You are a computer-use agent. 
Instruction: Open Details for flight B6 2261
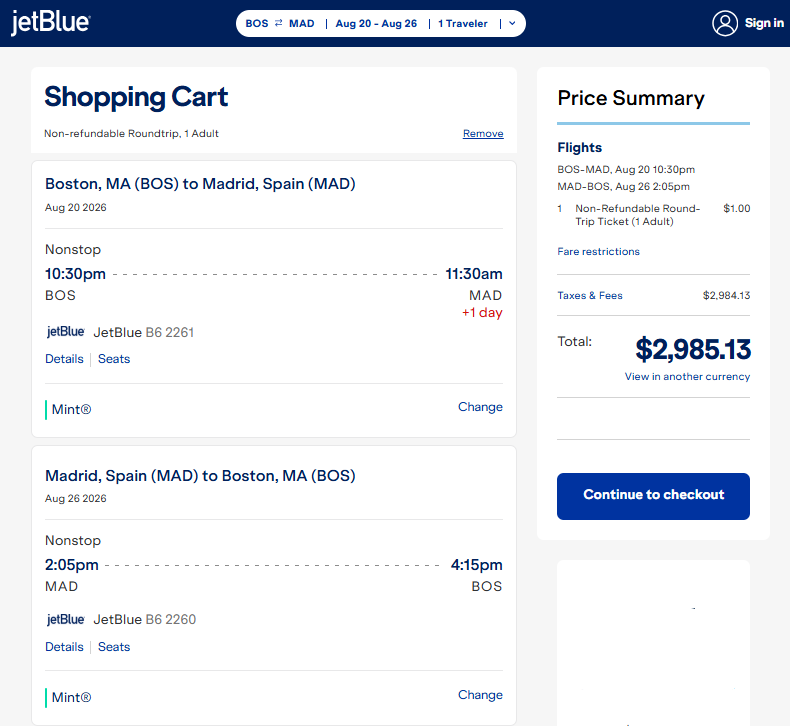pos(64,359)
